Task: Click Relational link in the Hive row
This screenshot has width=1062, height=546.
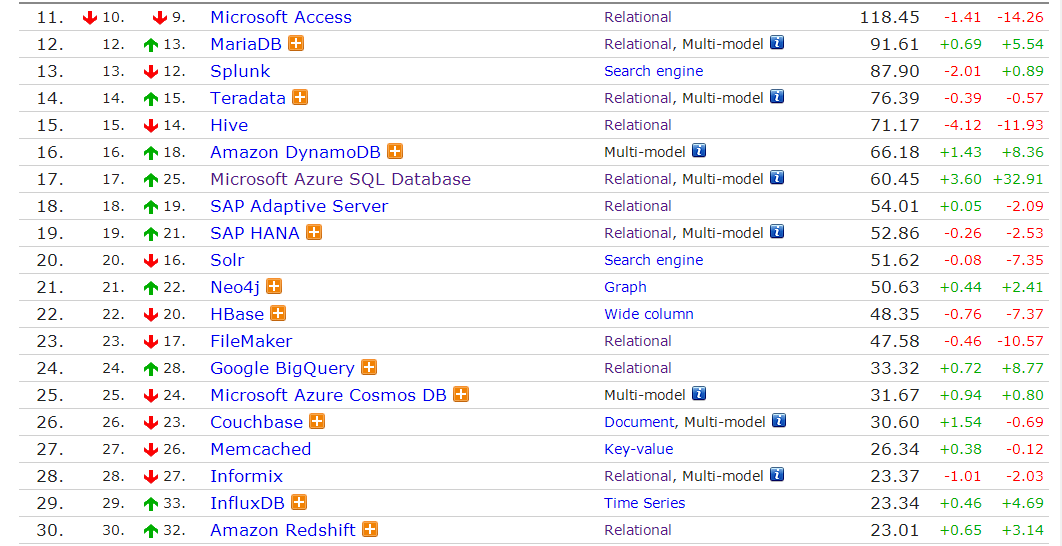Action: pos(638,125)
